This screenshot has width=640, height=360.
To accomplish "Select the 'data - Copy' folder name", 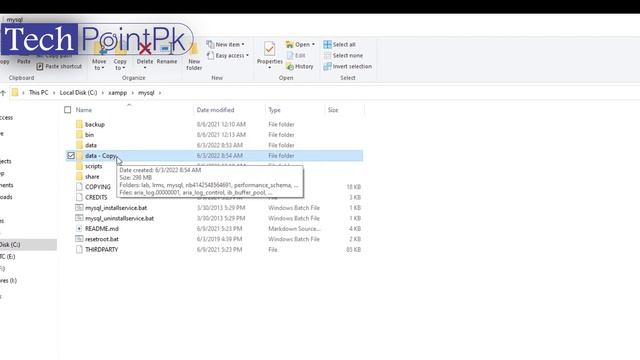I will 100,156.
